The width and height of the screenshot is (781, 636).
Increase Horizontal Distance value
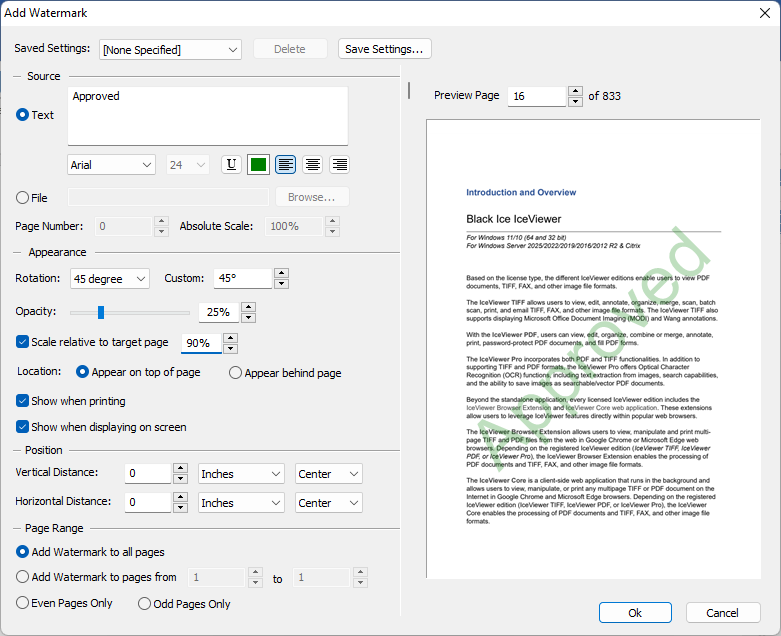[x=180, y=497]
